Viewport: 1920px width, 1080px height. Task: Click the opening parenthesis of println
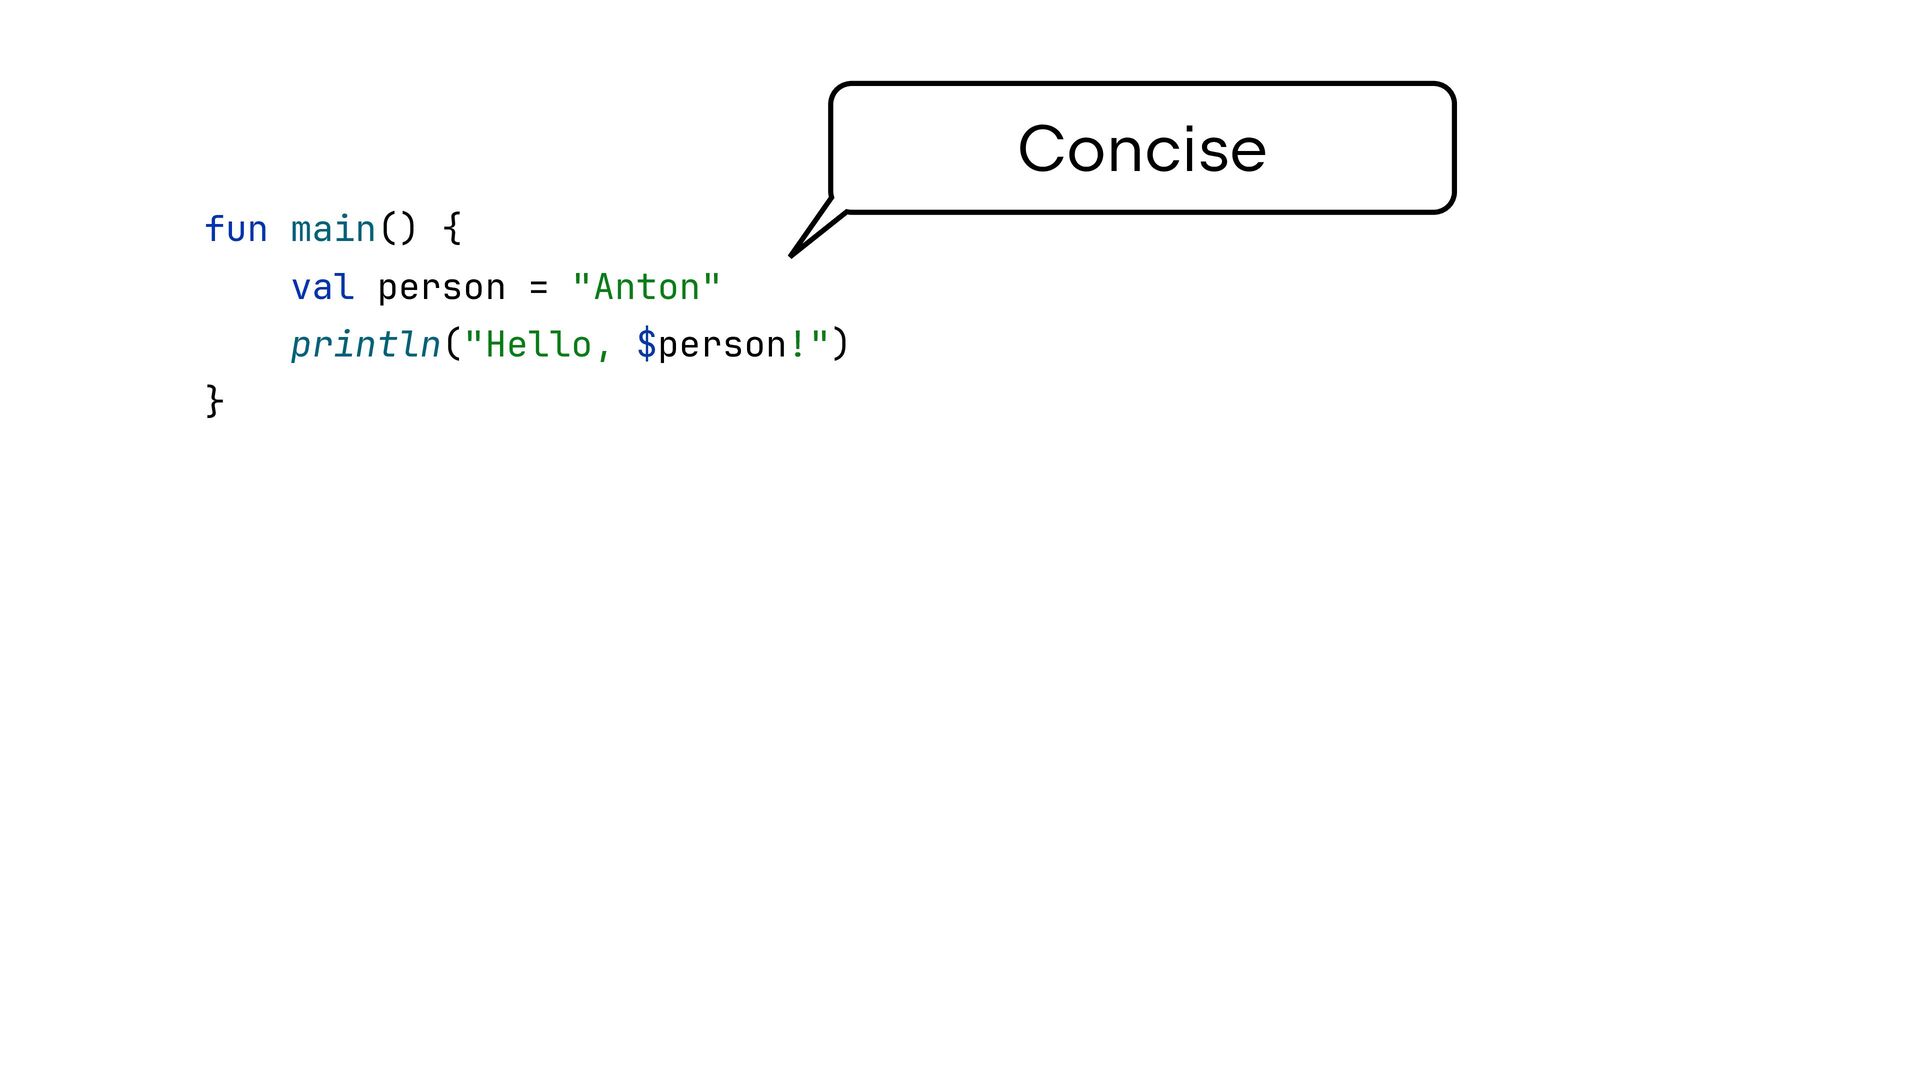point(452,343)
